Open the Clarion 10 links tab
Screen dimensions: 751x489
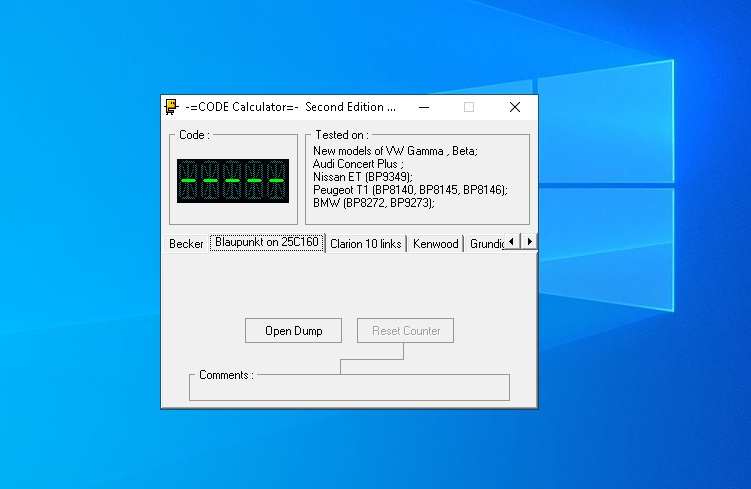point(366,244)
